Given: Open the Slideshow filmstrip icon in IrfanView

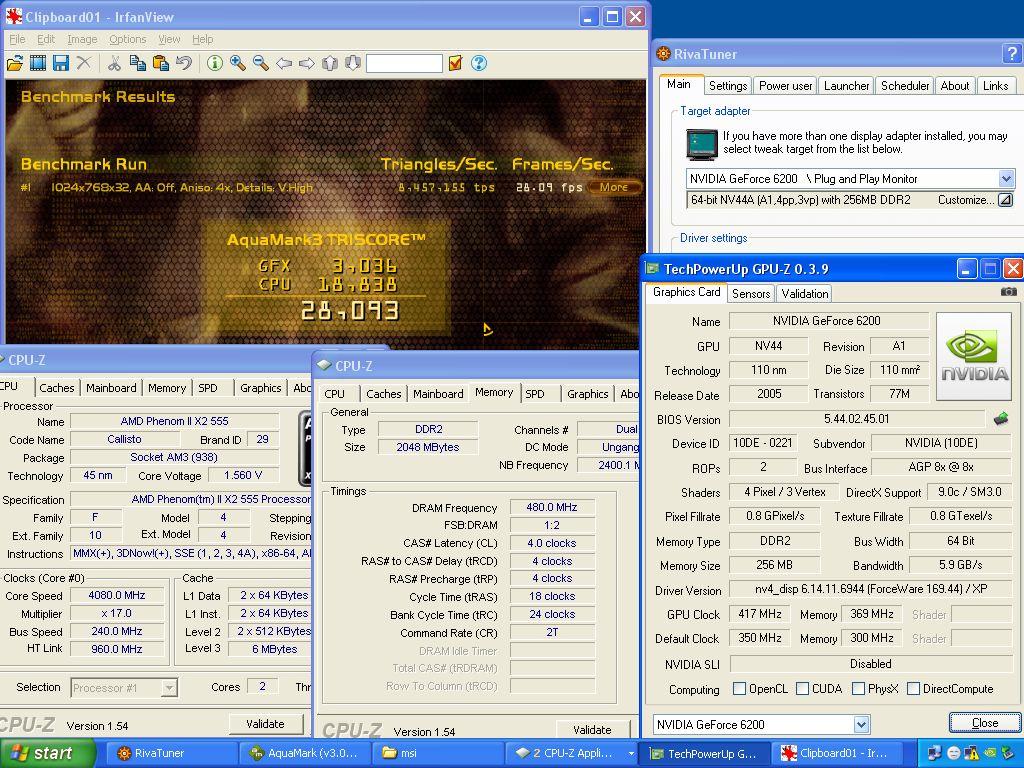Looking at the screenshot, I should [x=38, y=63].
